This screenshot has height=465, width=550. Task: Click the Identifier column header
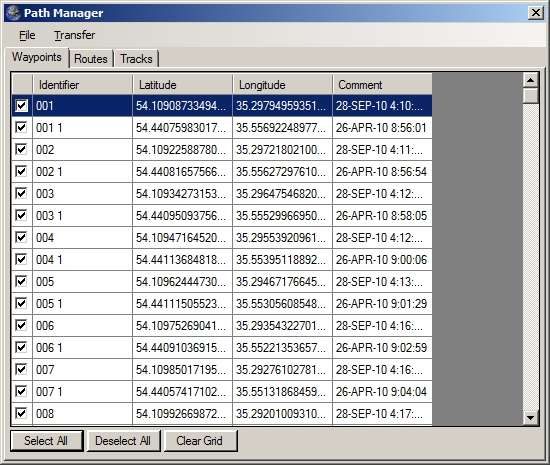click(82, 85)
